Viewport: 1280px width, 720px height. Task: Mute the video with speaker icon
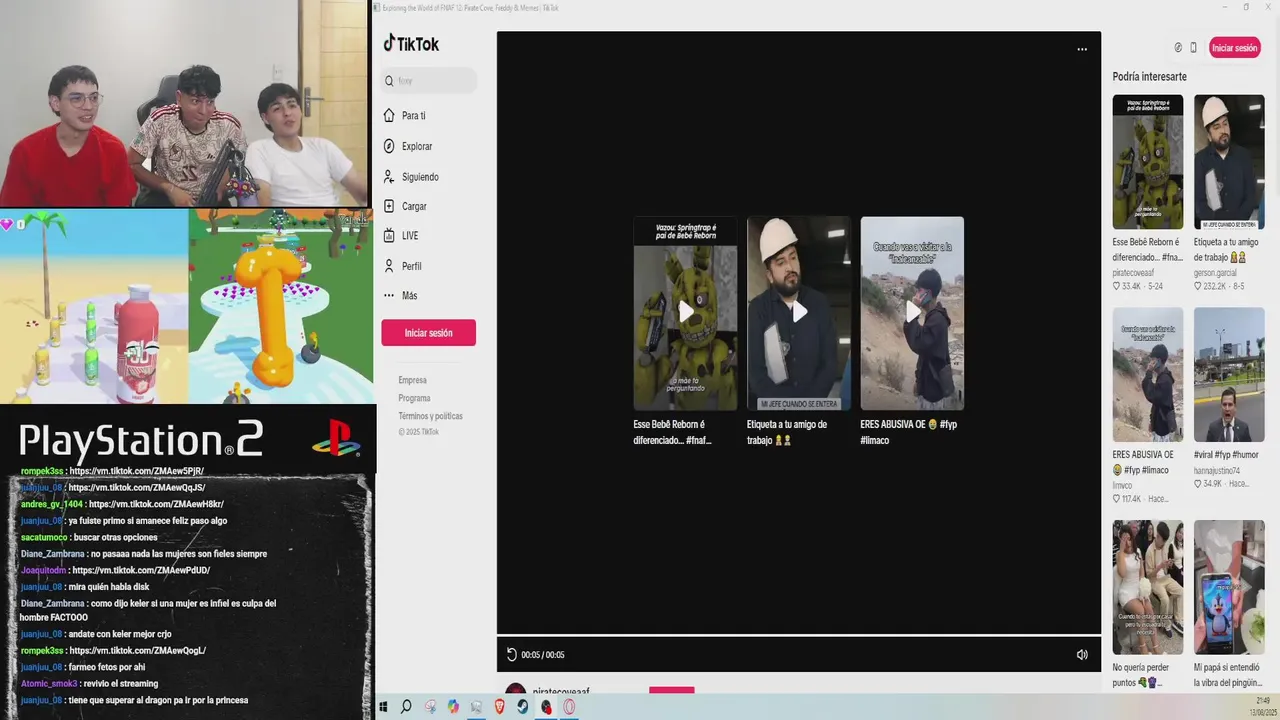click(x=1082, y=655)
